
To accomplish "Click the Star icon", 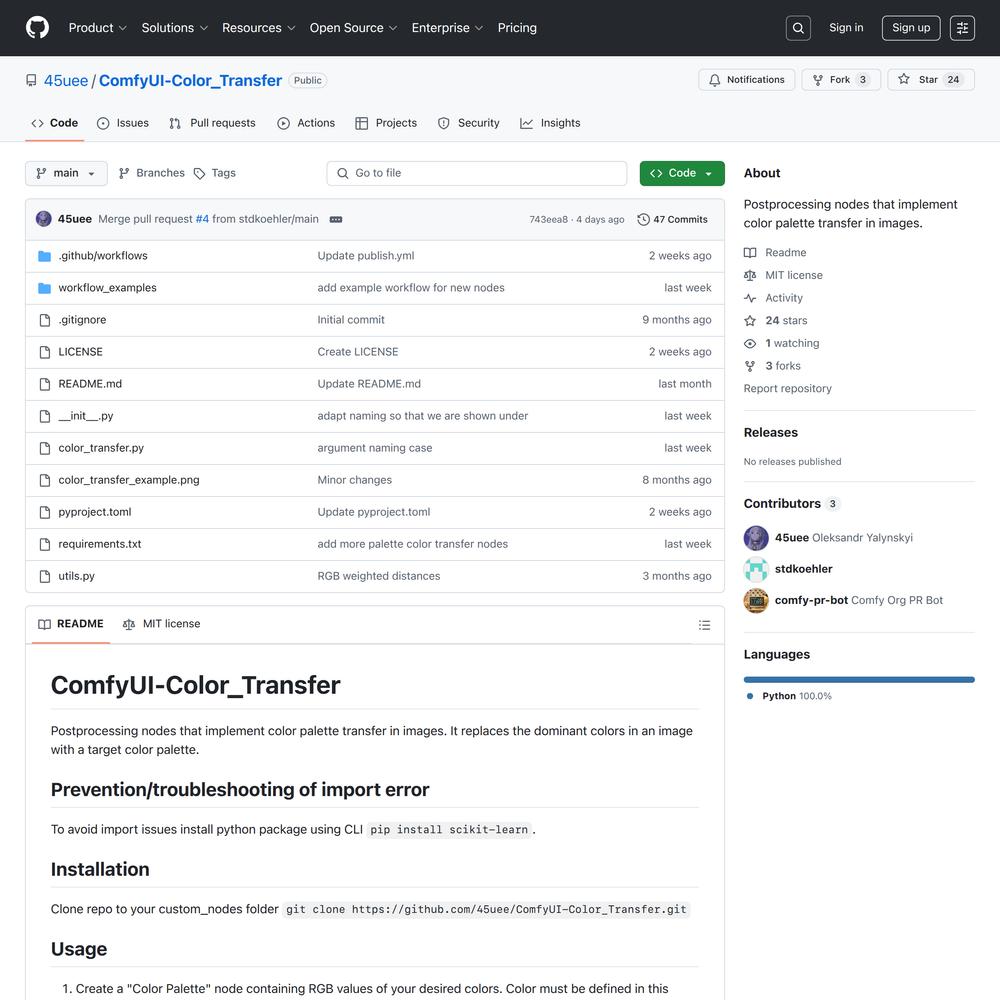I will point(904,79).
